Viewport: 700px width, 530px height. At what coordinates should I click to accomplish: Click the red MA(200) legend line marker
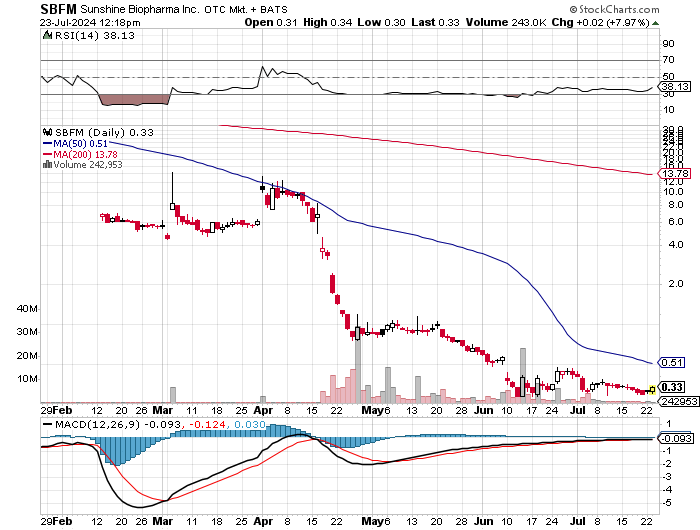[x=47, y=154]
